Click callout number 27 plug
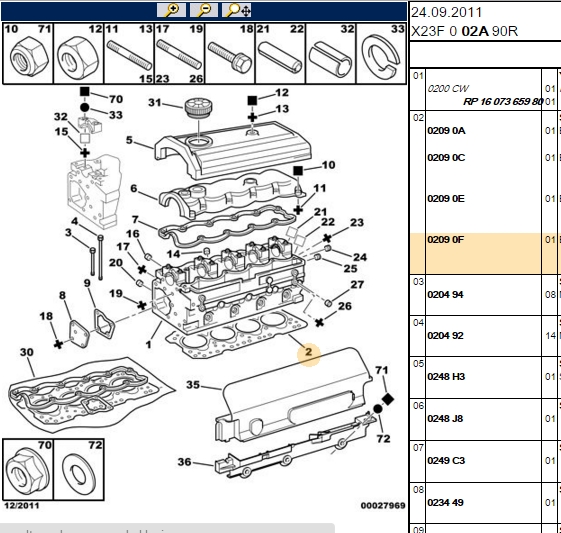Screen dimensions: 561x533 (357, 284)
